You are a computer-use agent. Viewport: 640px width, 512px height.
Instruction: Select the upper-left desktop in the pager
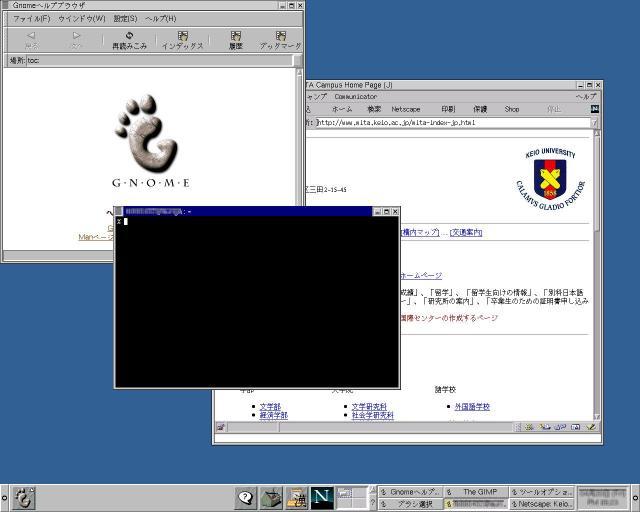[x=344, y=492]
